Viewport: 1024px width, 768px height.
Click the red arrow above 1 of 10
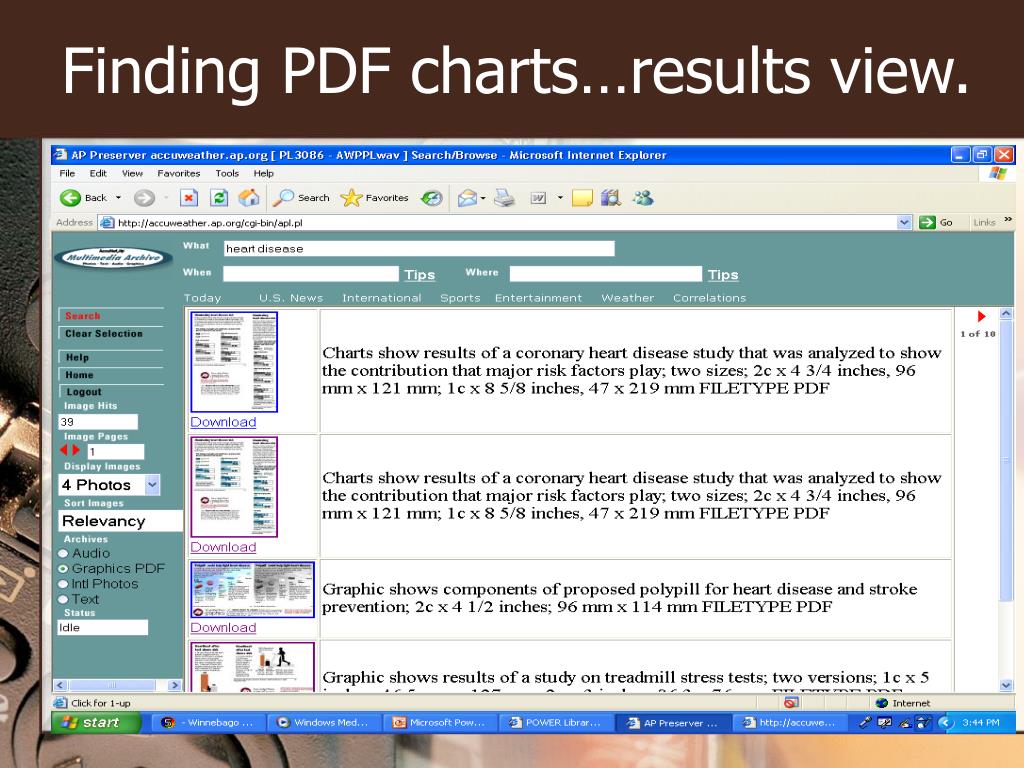click(x=981, y=317)
